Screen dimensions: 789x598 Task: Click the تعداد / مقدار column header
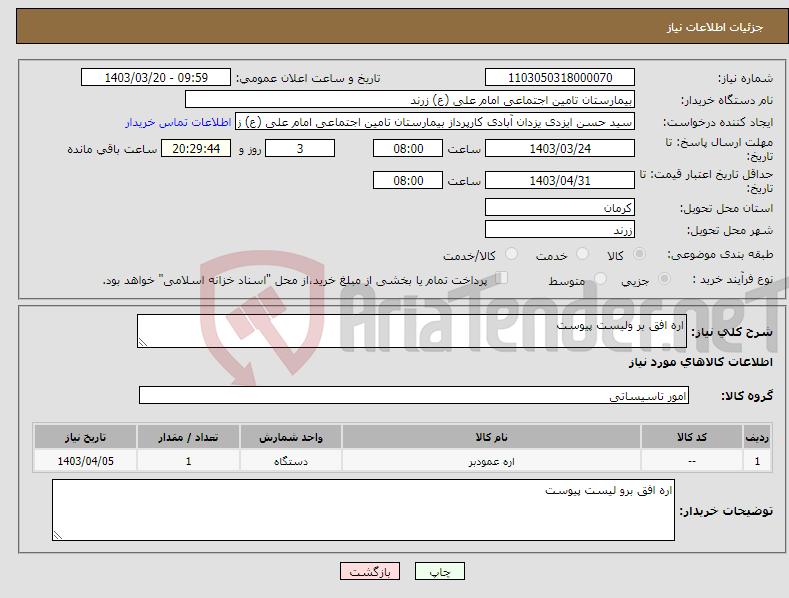pos(188,437)
